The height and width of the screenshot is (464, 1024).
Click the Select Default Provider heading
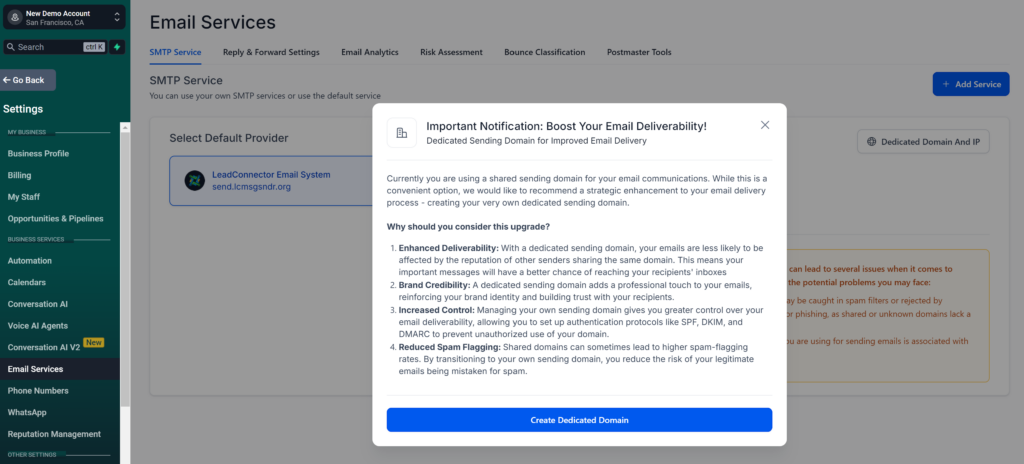tap(229, 138)
